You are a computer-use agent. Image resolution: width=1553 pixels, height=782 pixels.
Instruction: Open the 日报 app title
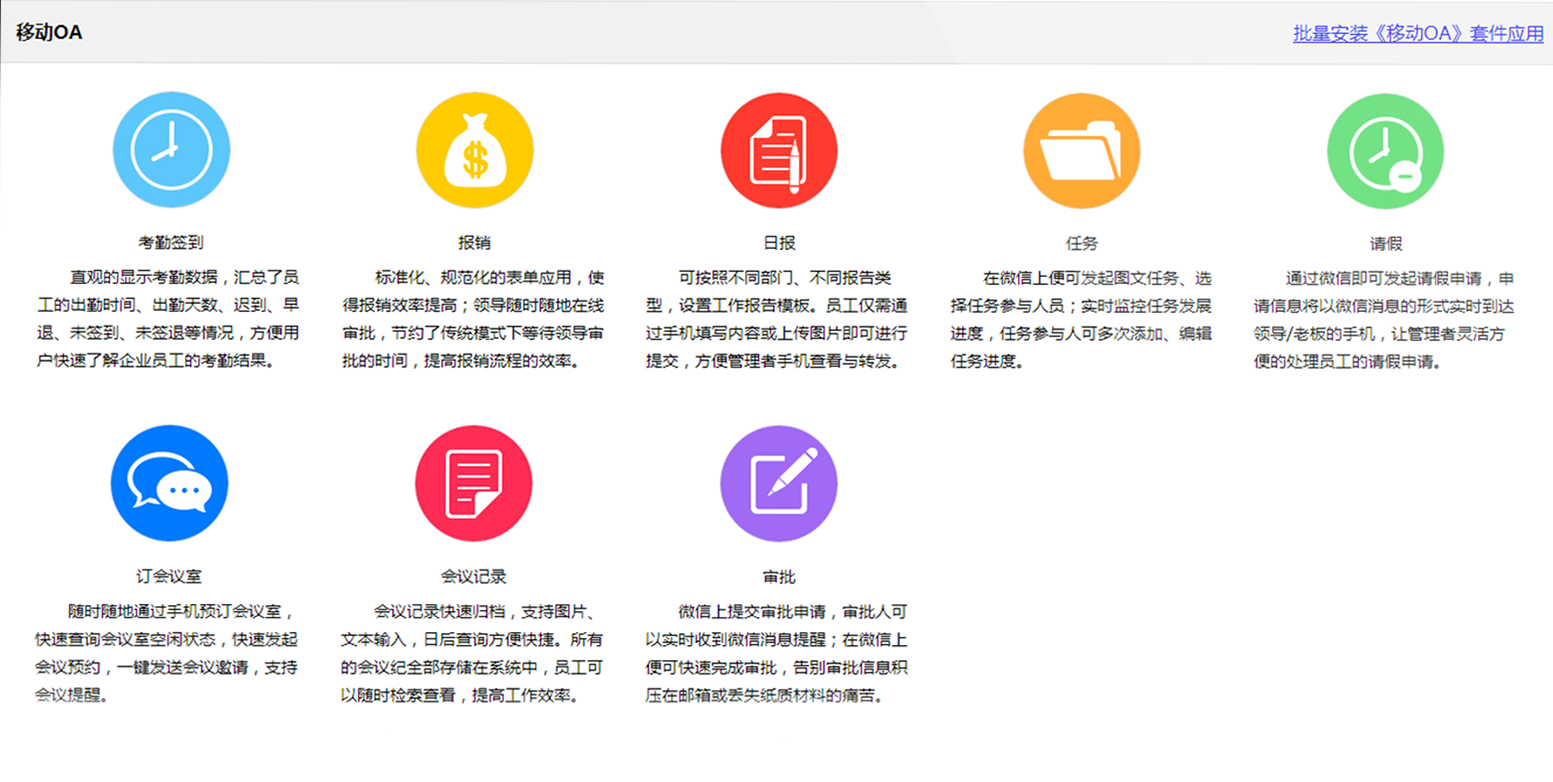click(x=779, y=243)
